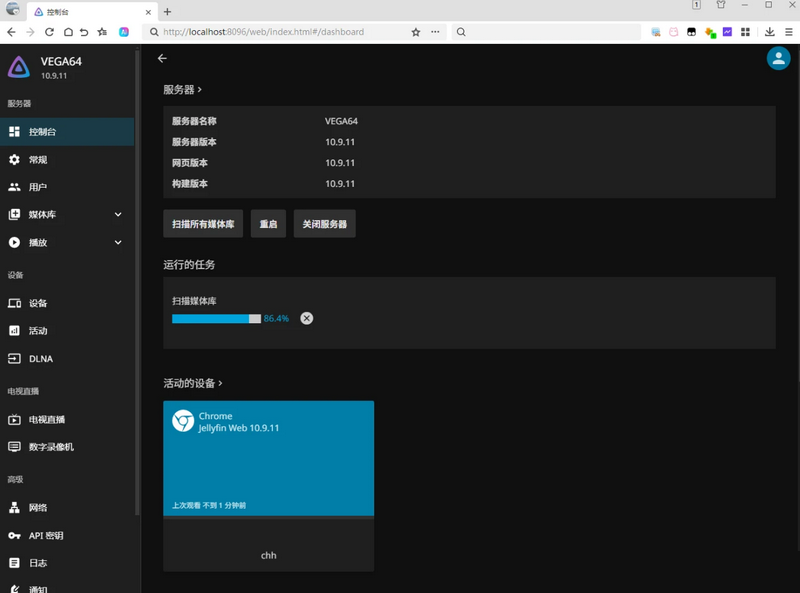This screenshot has width=800, height=593.
Task: Click the dashboard back arrow
Action: [162, 59]
